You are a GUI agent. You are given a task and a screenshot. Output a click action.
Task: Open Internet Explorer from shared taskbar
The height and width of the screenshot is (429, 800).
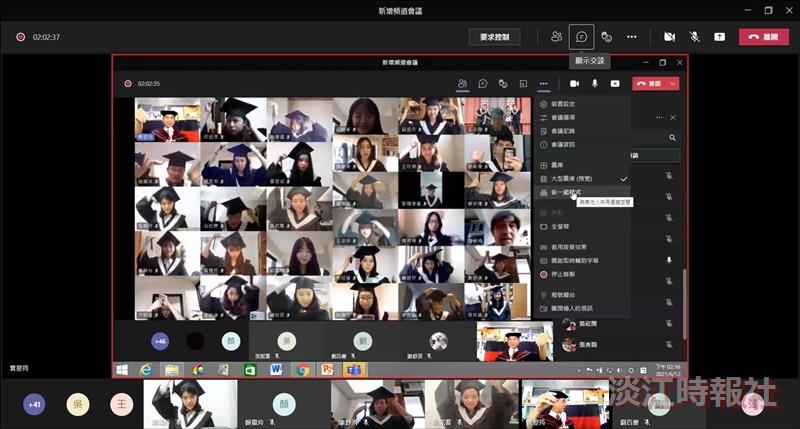click(x=146, y=370)
